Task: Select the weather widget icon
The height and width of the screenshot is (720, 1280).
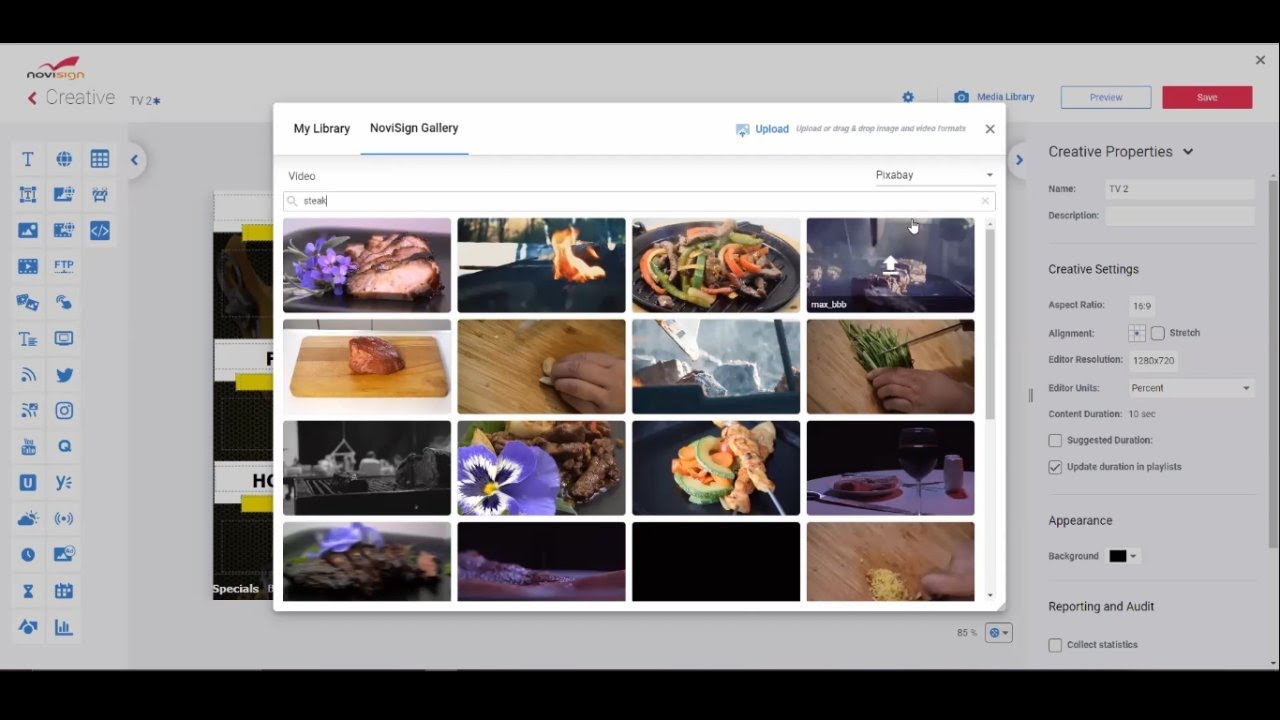Action: [x=28, y=518]
